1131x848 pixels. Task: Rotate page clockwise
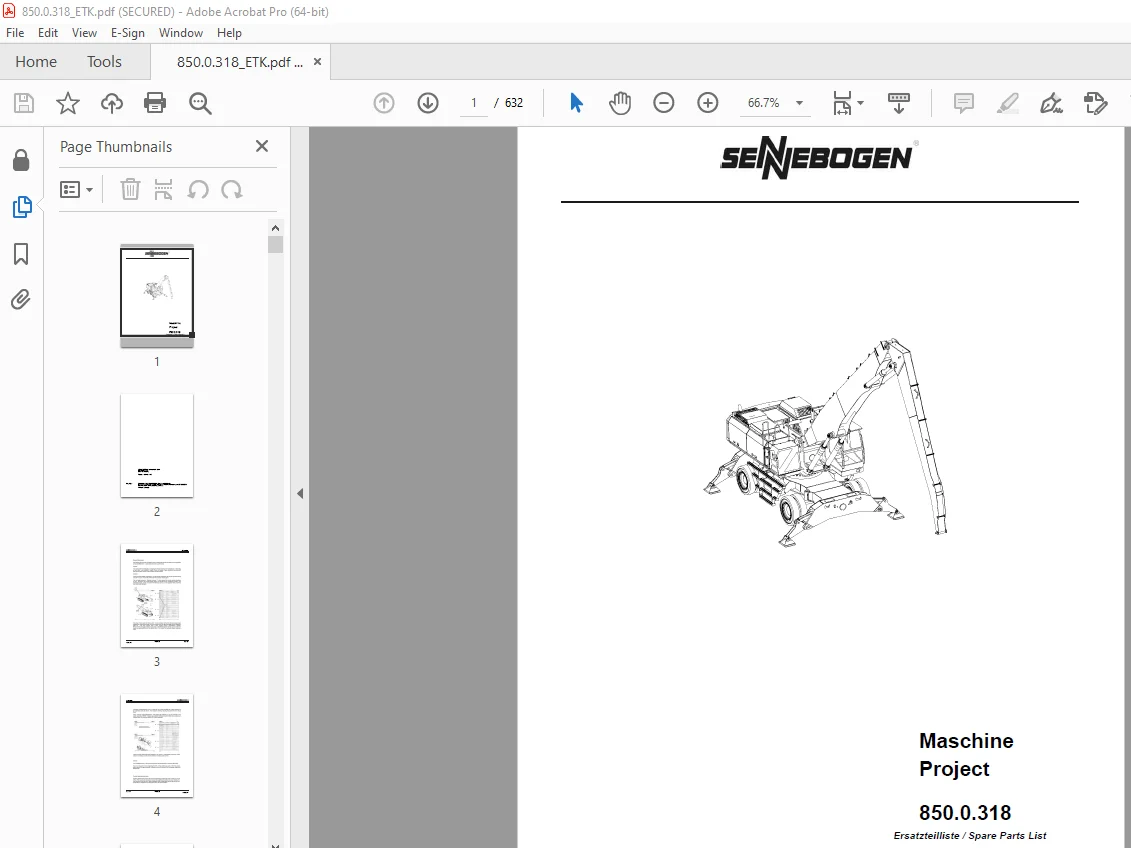pyautogui.click(x=232, y=190)
